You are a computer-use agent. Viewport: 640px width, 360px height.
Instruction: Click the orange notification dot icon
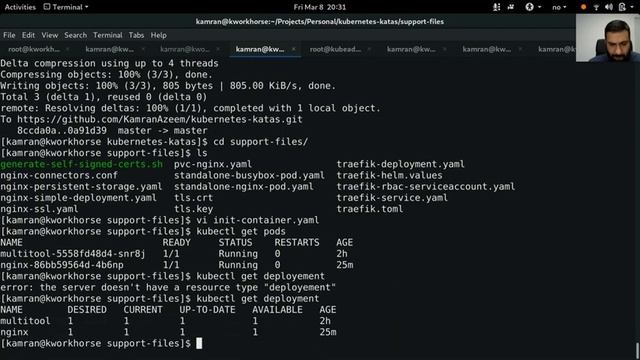point(583,7)
